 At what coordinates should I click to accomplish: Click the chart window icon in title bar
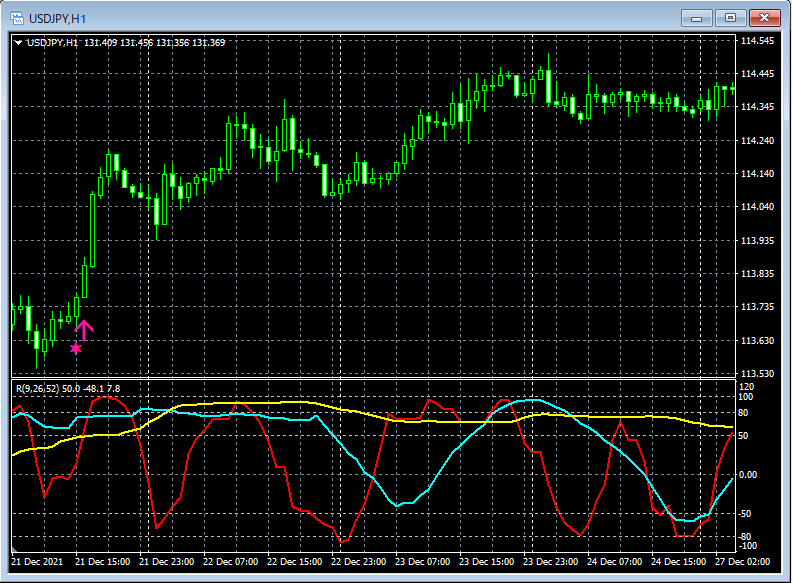tap(17, 17)
